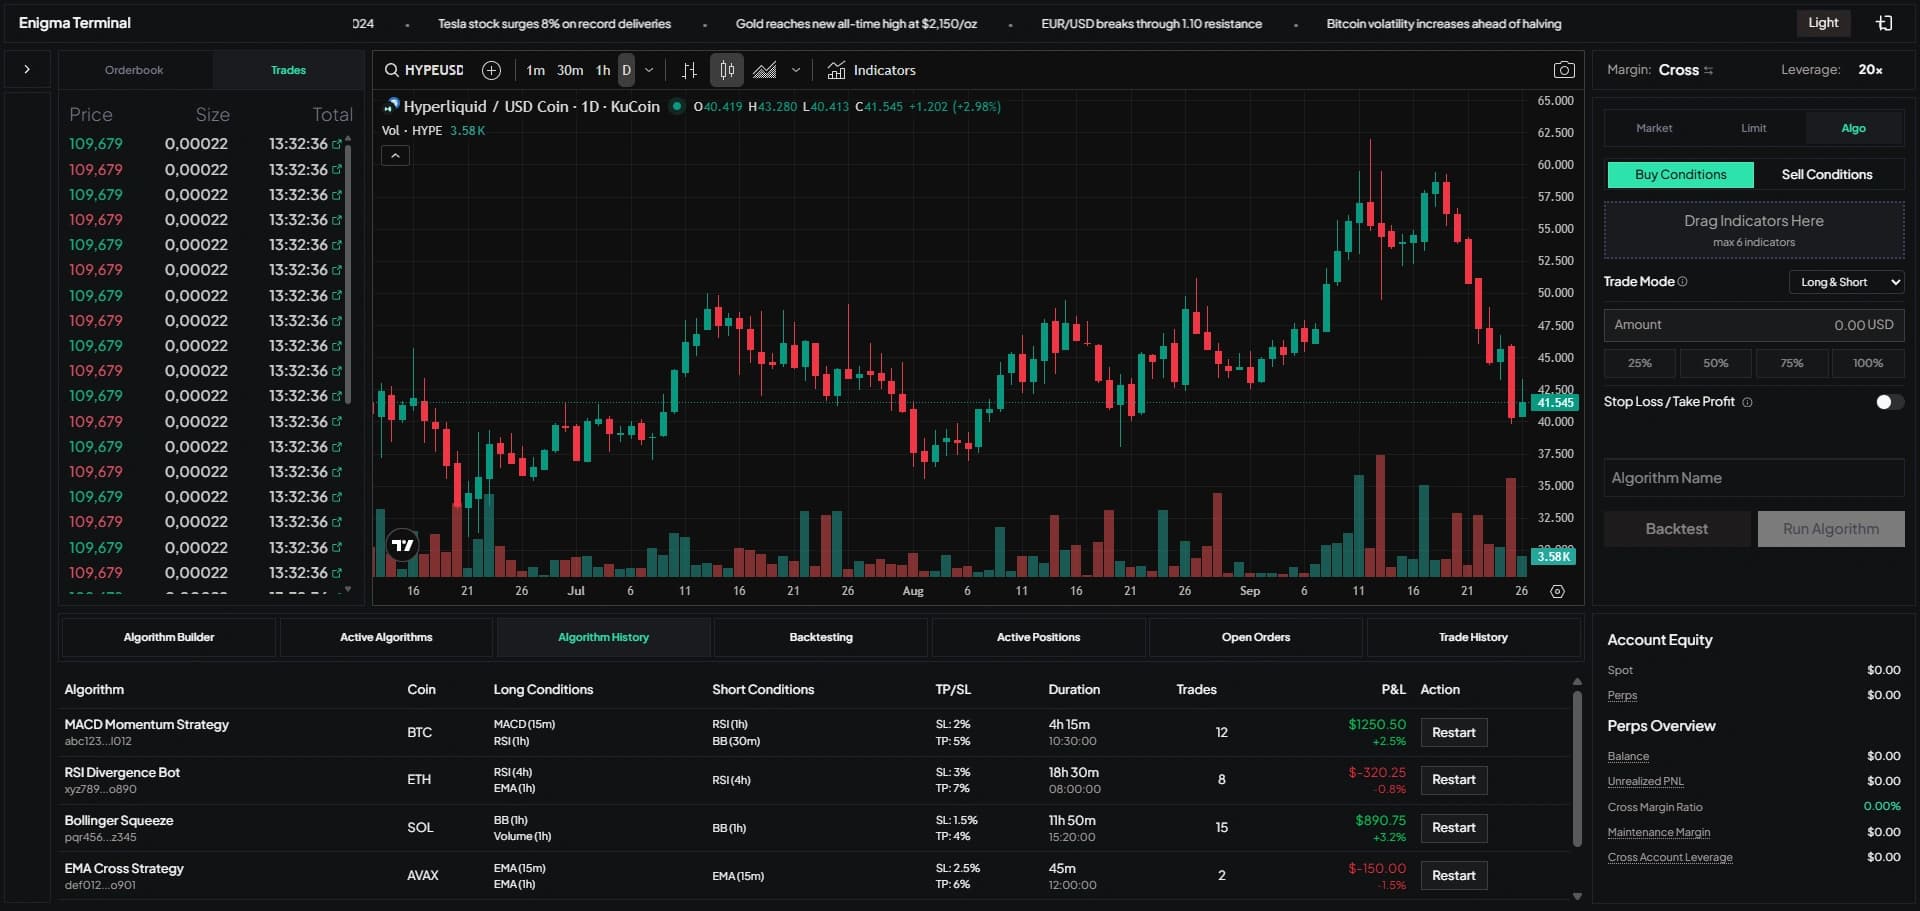This screenshot has height=911, width=1920.
Task: Set amount to 25%
Action: coord(1640,363)
